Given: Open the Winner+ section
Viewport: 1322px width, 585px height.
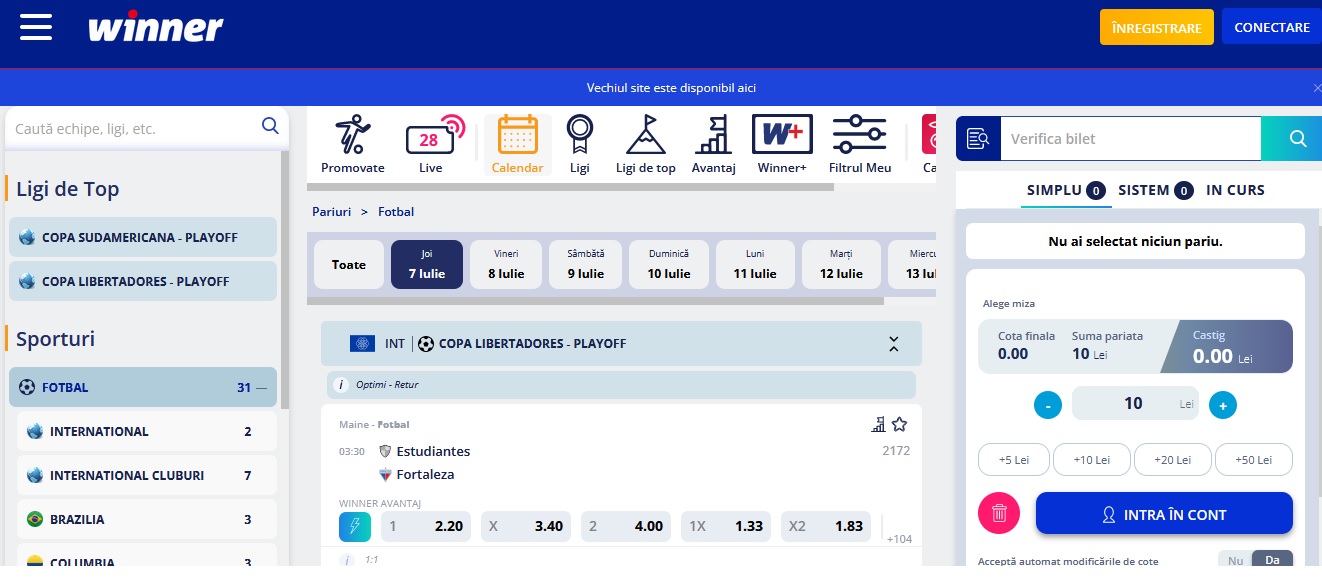Looking at the screenshot, I should pos(782,145).
